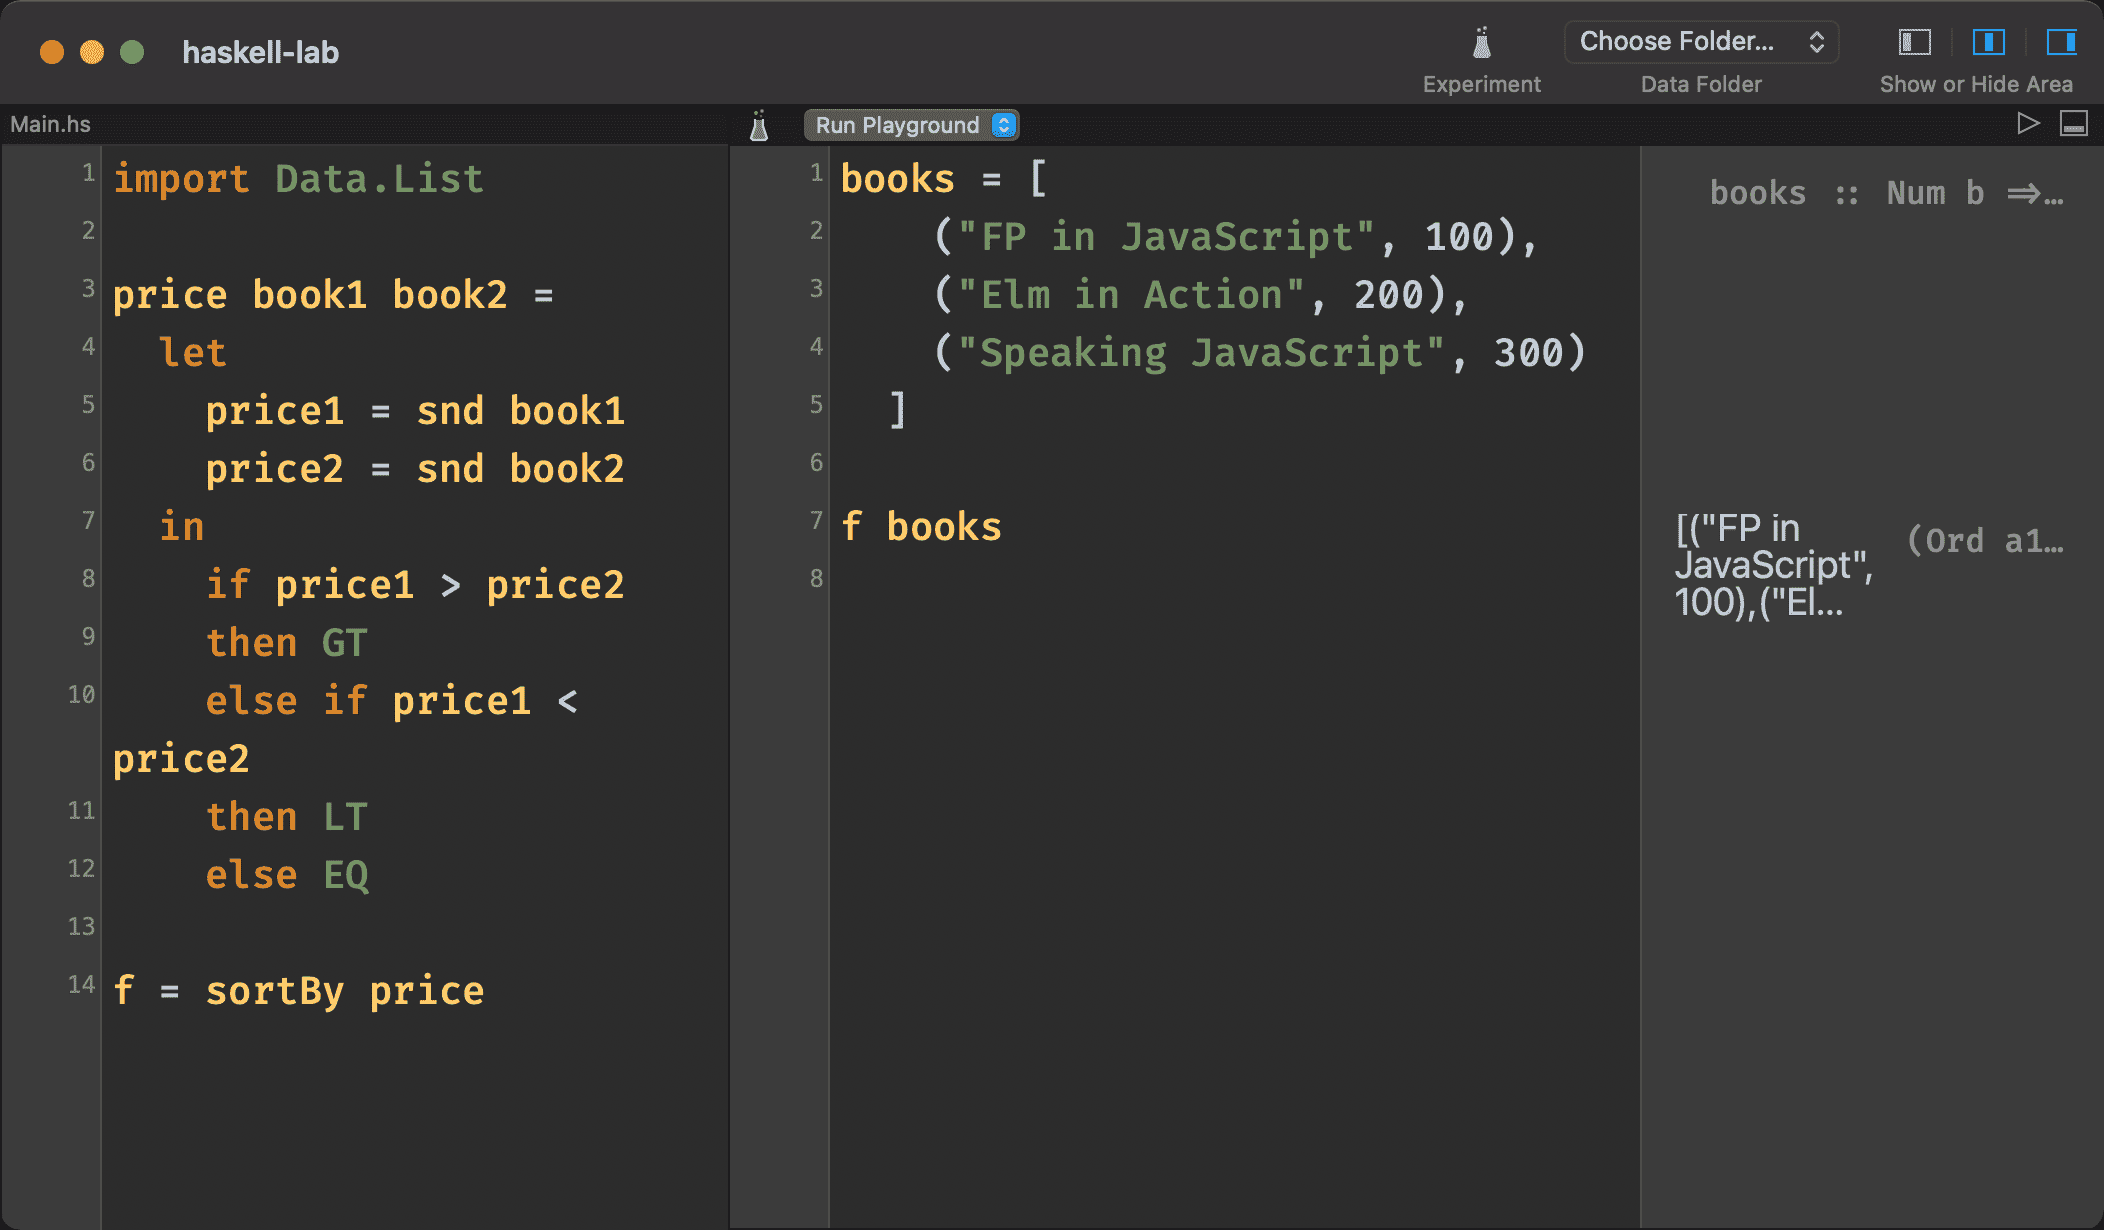Click the "Speaking JavaScript", 300 tuple
The height and width of the screenshot is (1230, 2104).
(x=1259, y=353)
